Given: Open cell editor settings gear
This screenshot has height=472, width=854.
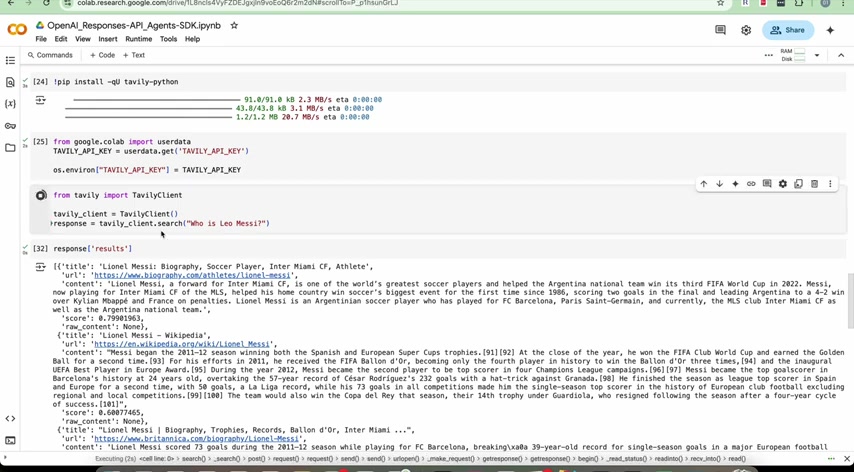Looking at the screenshot, I should pyautogui.click(x=783, y=184).
